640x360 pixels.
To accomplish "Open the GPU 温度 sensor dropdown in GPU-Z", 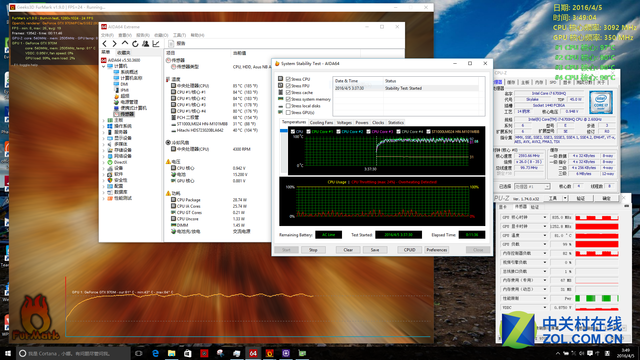I will (x=544, y=236).
